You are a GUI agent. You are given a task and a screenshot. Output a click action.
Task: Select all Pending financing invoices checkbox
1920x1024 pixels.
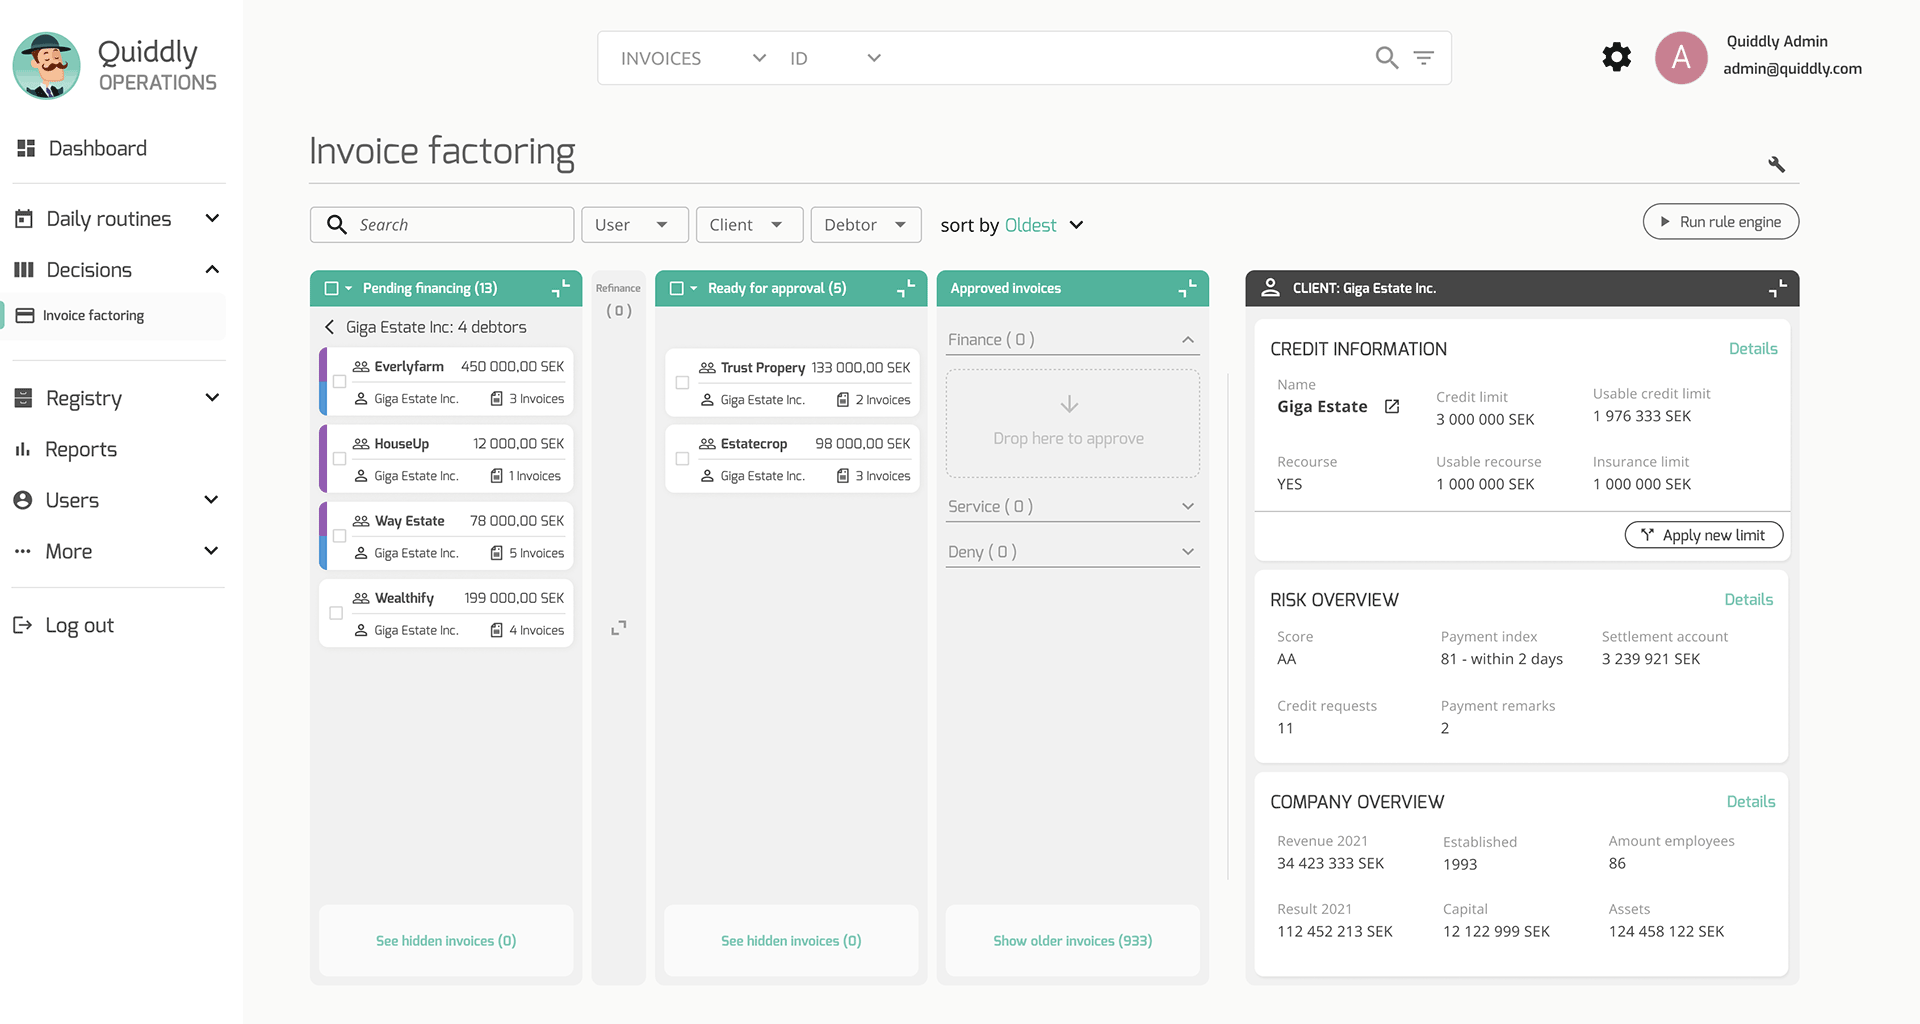(x=332, y=288)
